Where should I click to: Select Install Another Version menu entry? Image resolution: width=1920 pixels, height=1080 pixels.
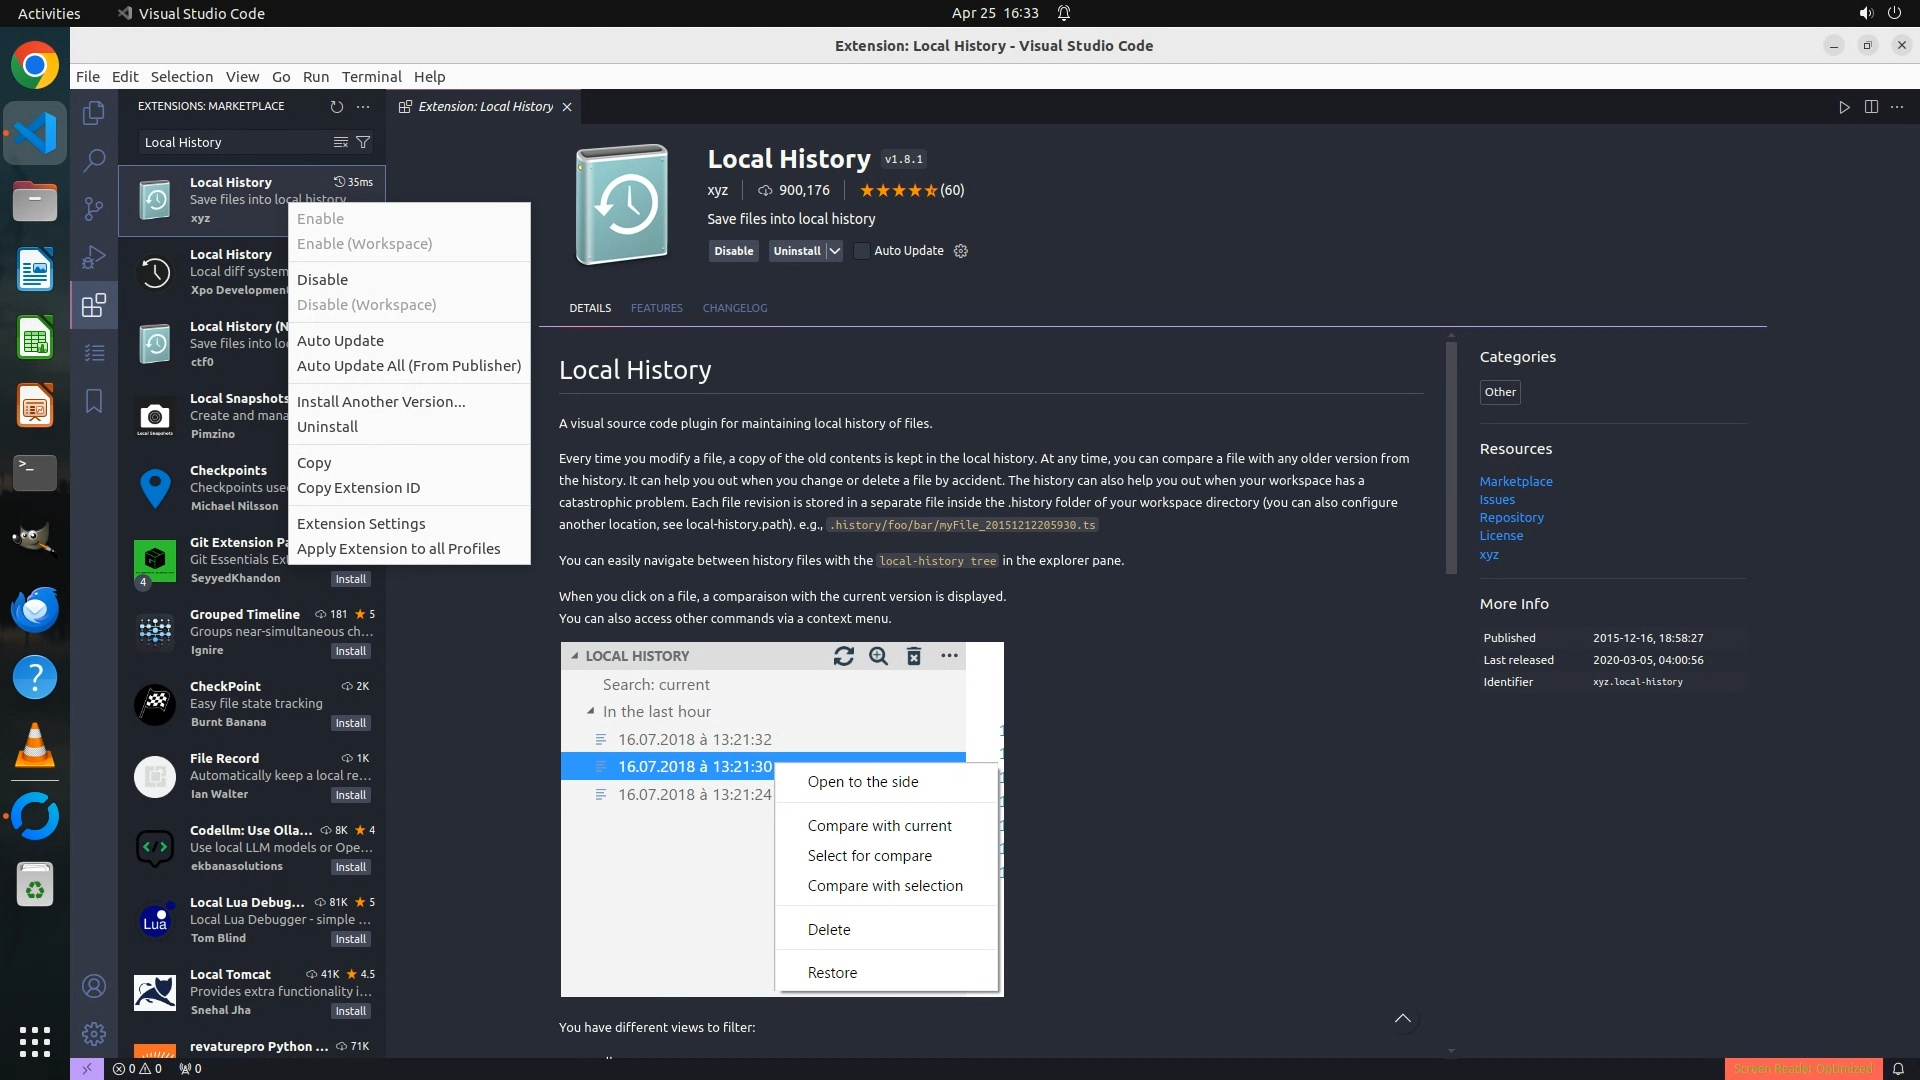click(x=381, y=402)
